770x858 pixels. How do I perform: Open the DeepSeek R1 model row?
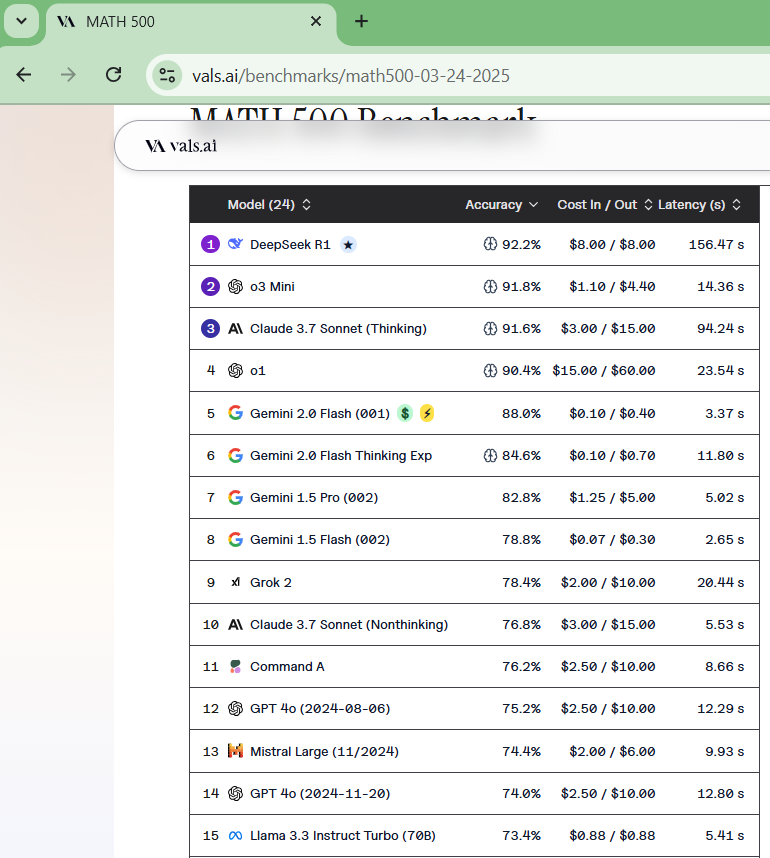pyautogui.click(x=474, y=244)
